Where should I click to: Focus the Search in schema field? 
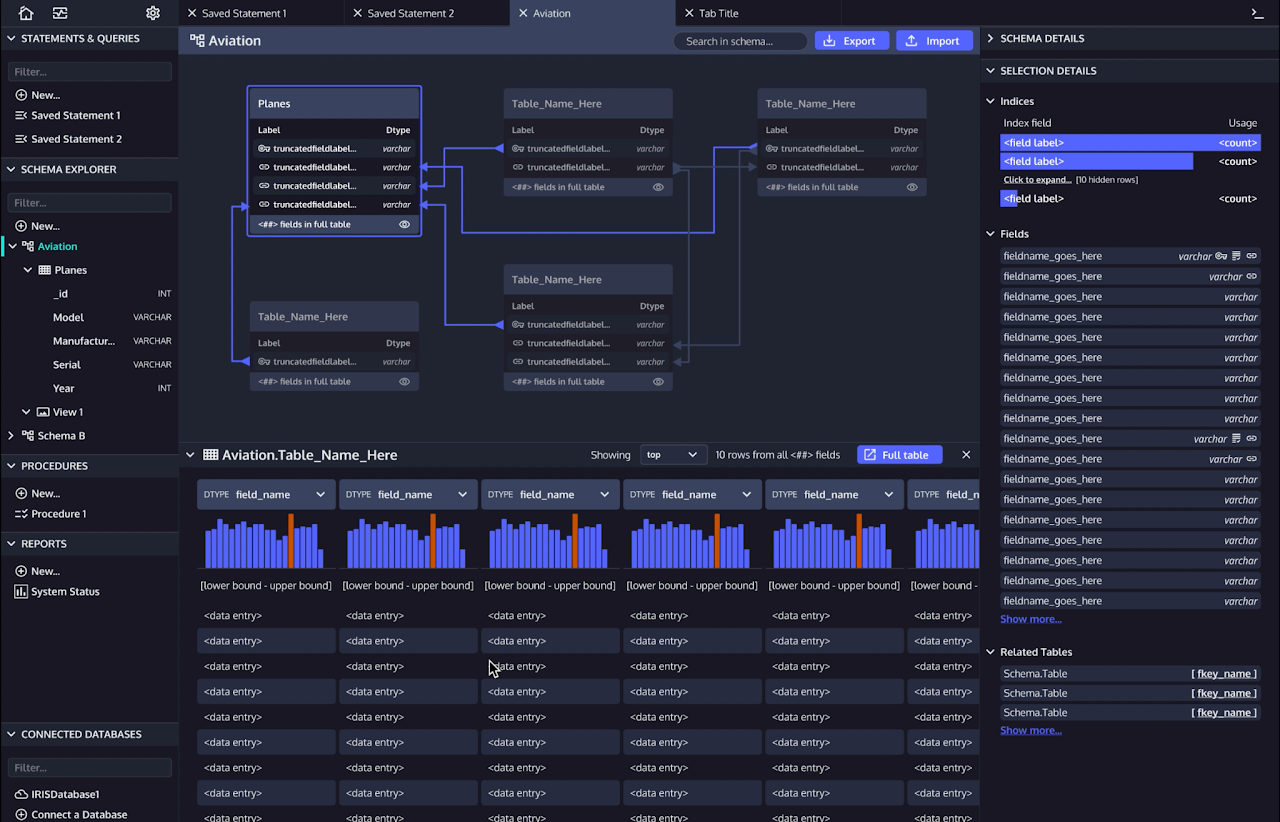tap(740, 41)
